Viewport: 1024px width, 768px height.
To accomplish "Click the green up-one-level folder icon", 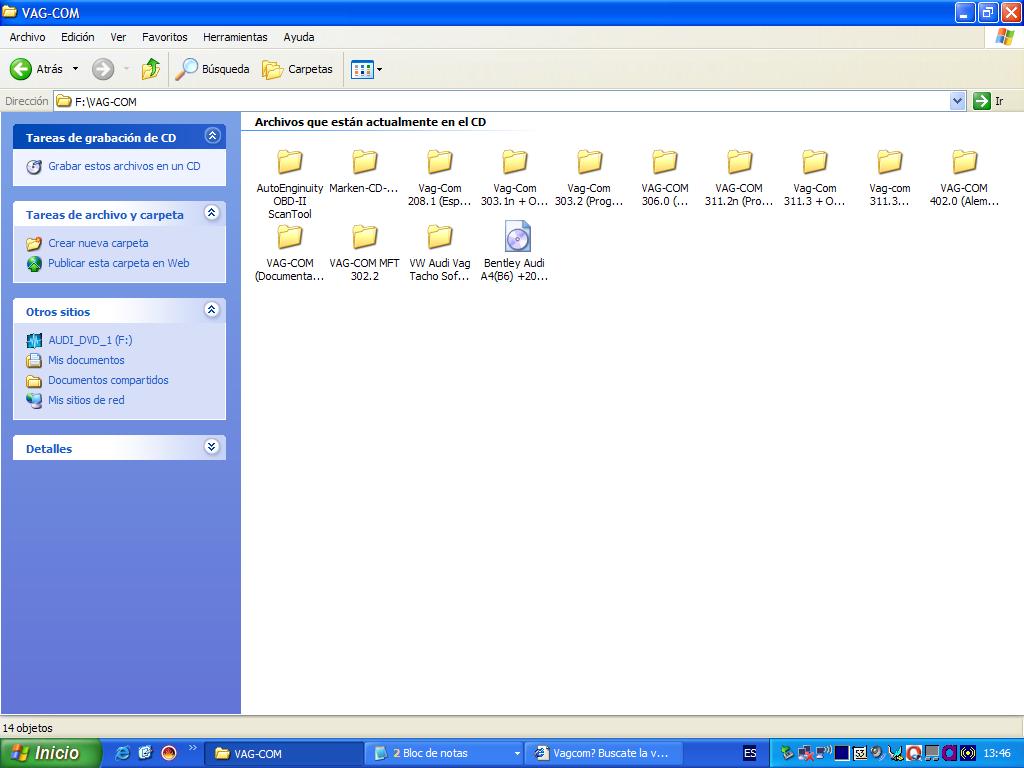I will [x=151, y=69].
